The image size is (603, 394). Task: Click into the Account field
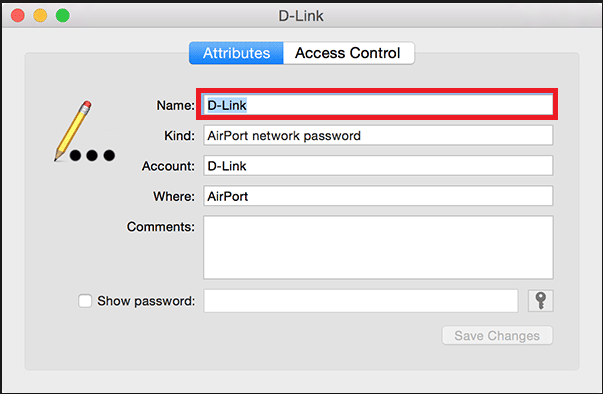(x=378, y=166)
